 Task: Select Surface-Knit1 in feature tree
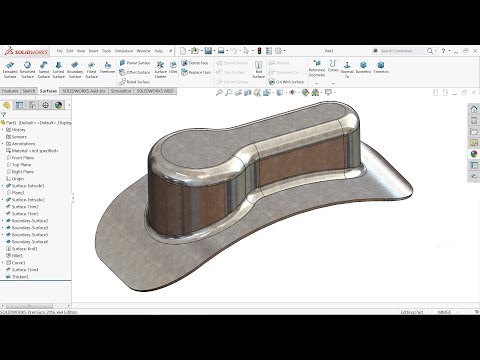(x=22, y=249)
